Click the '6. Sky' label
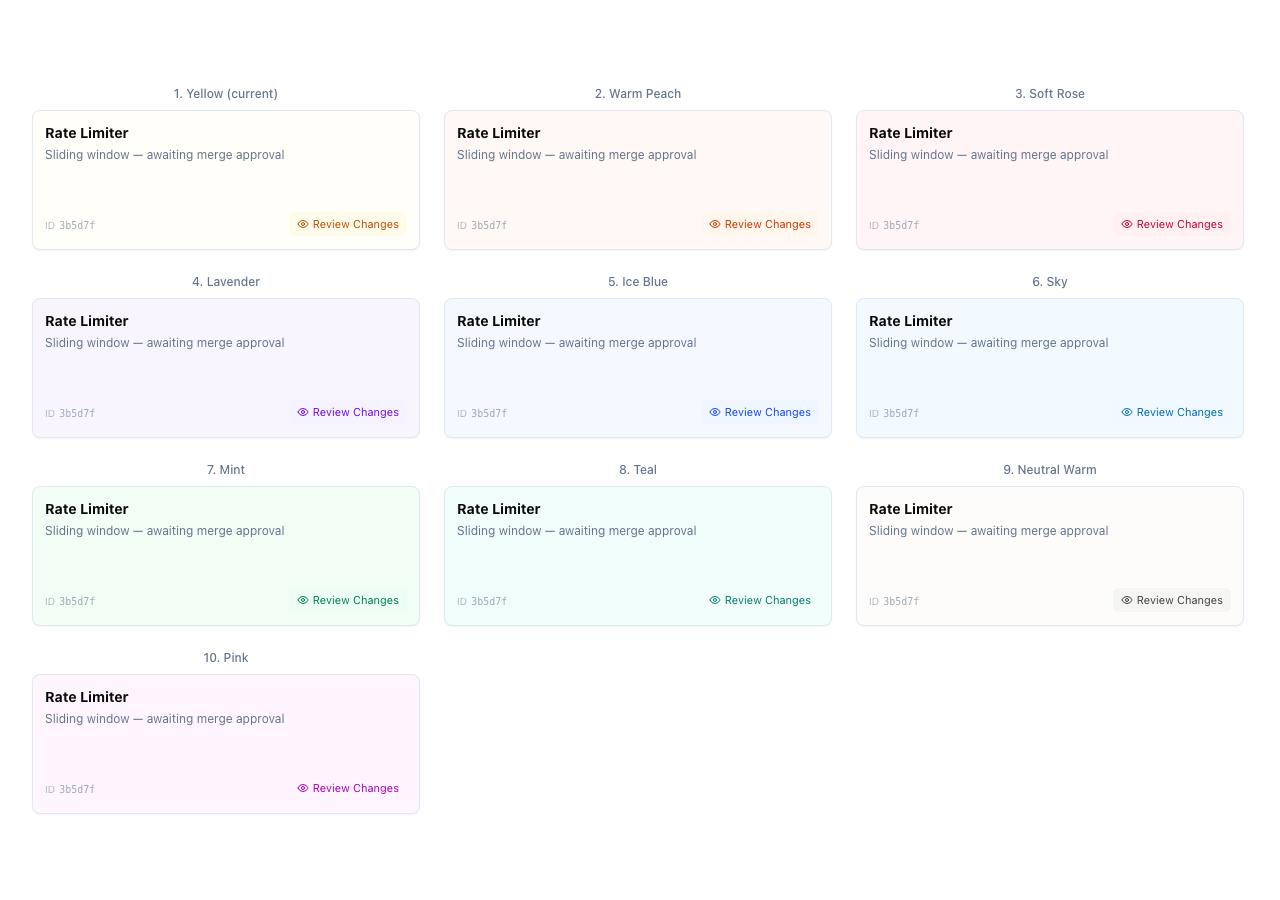 click(1050, 282)
